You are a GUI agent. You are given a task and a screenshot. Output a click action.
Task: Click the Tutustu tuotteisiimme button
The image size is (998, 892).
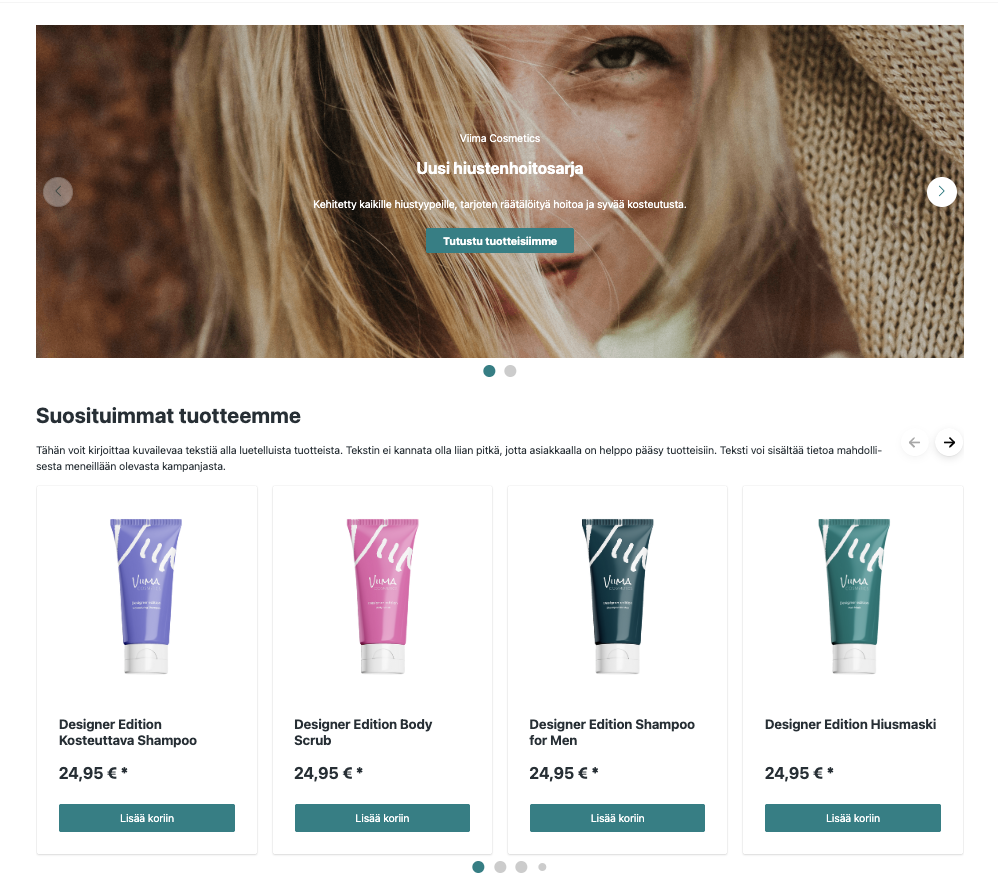pyautogui.click(x=500, y=241)
